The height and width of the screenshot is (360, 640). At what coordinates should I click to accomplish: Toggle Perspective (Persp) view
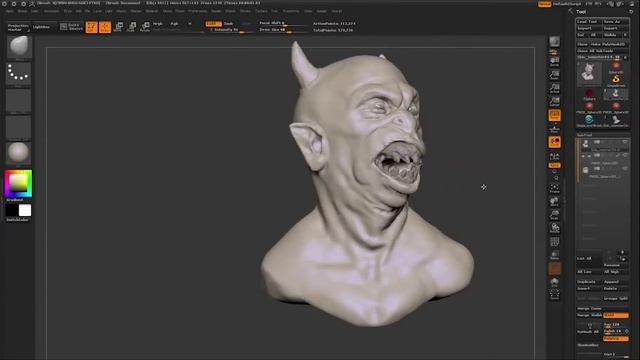pos(554,116)
